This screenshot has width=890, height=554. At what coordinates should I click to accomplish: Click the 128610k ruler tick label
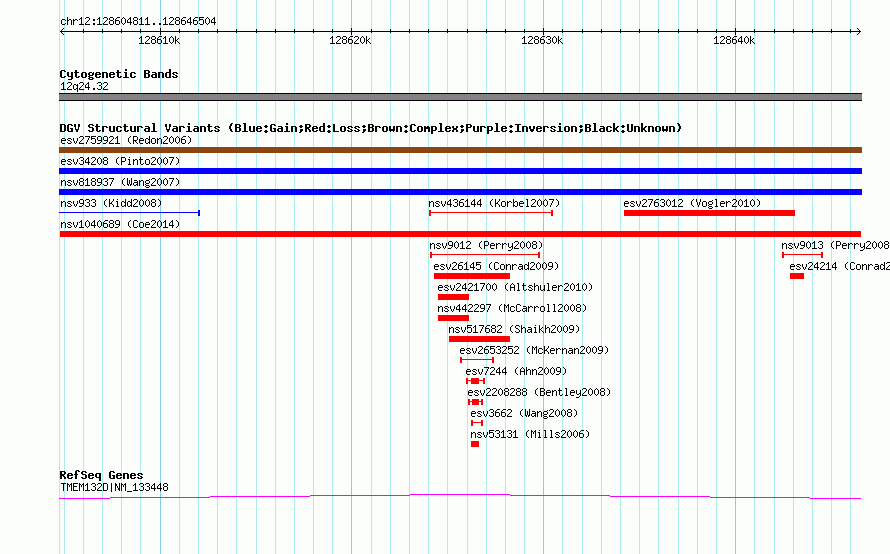159,40
